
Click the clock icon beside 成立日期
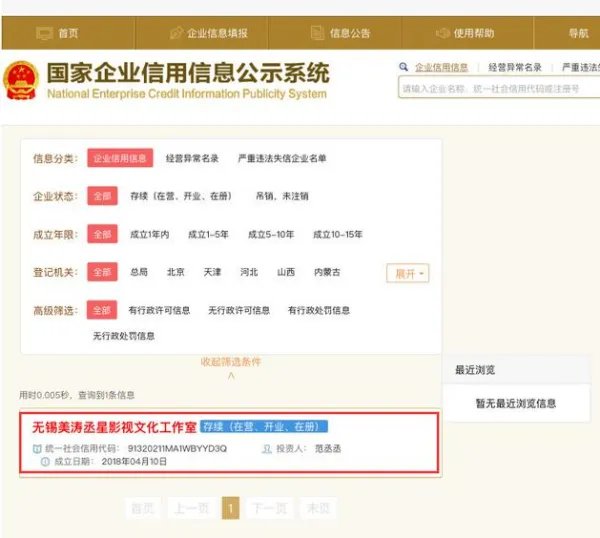point(44,462)
